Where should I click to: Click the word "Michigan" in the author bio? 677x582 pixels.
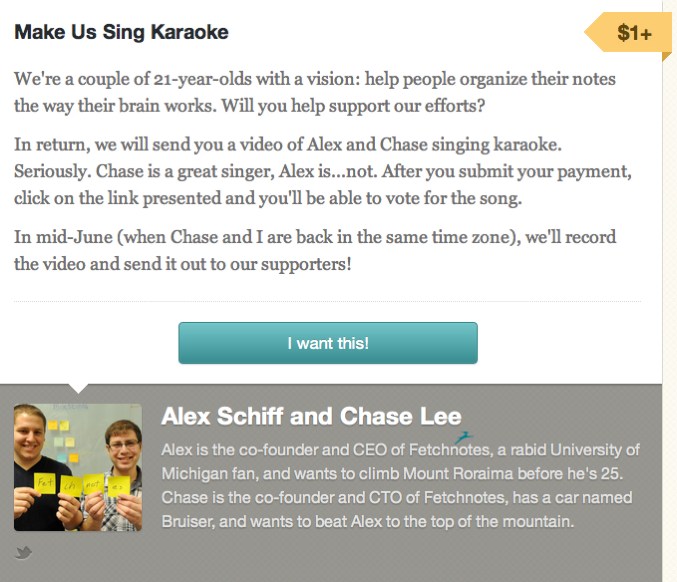coord(194,473)
